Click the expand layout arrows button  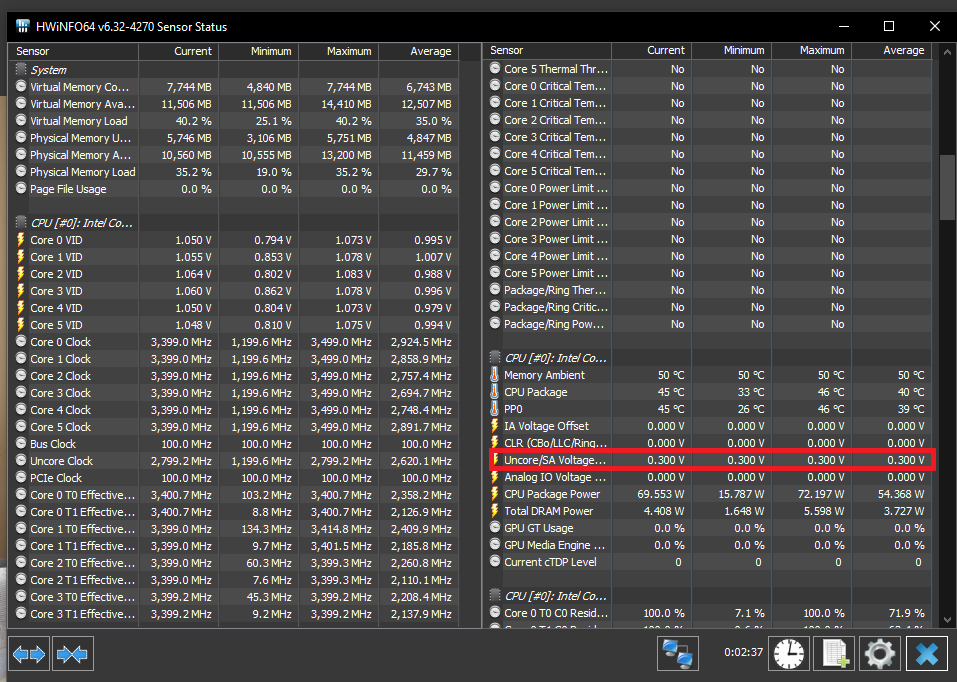29,654
